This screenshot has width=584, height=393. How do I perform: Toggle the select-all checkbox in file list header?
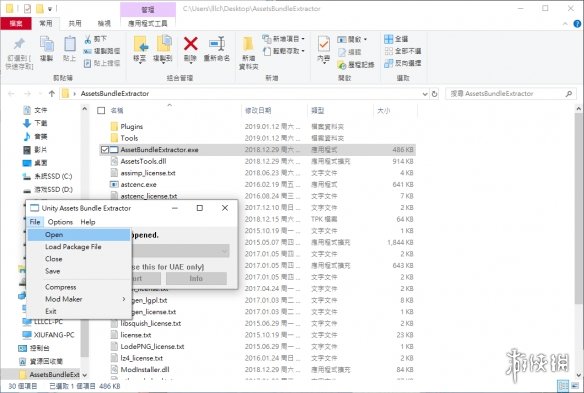101,111
